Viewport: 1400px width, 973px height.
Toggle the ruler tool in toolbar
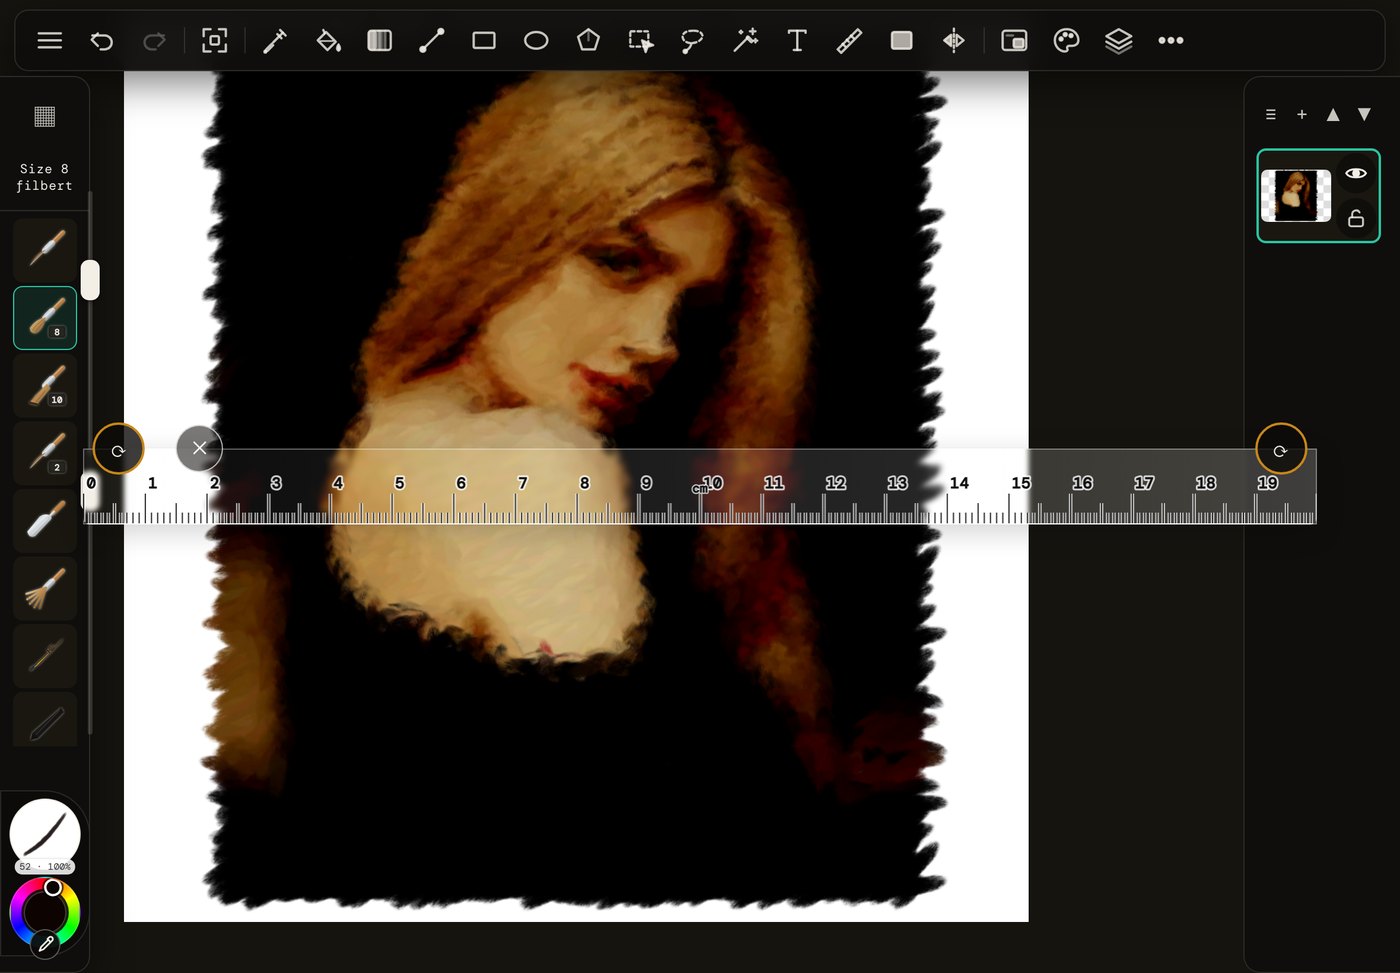click(x=849, y=41)
